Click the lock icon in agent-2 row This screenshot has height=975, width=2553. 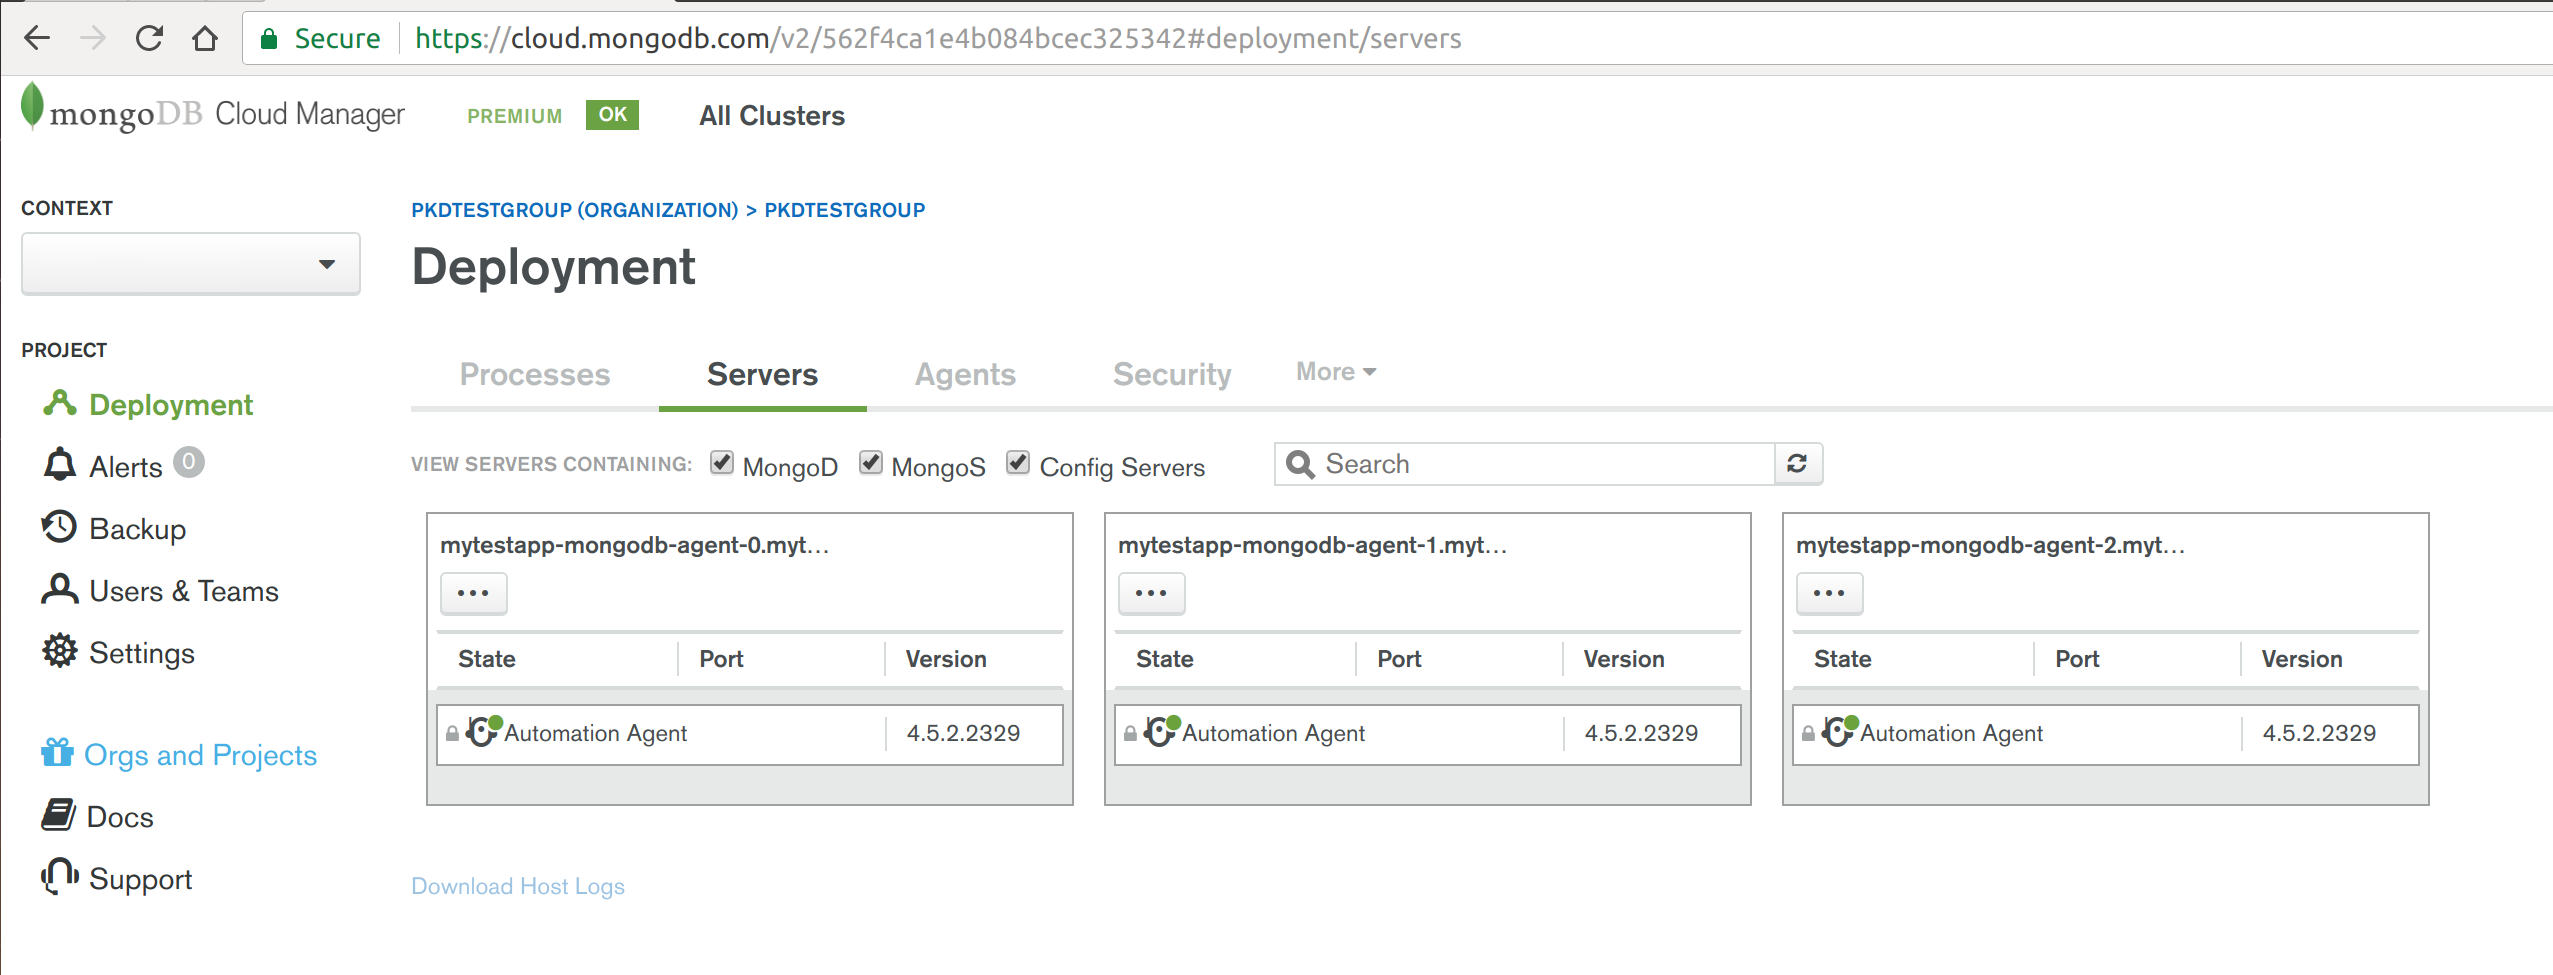(x=1808, y=734)
